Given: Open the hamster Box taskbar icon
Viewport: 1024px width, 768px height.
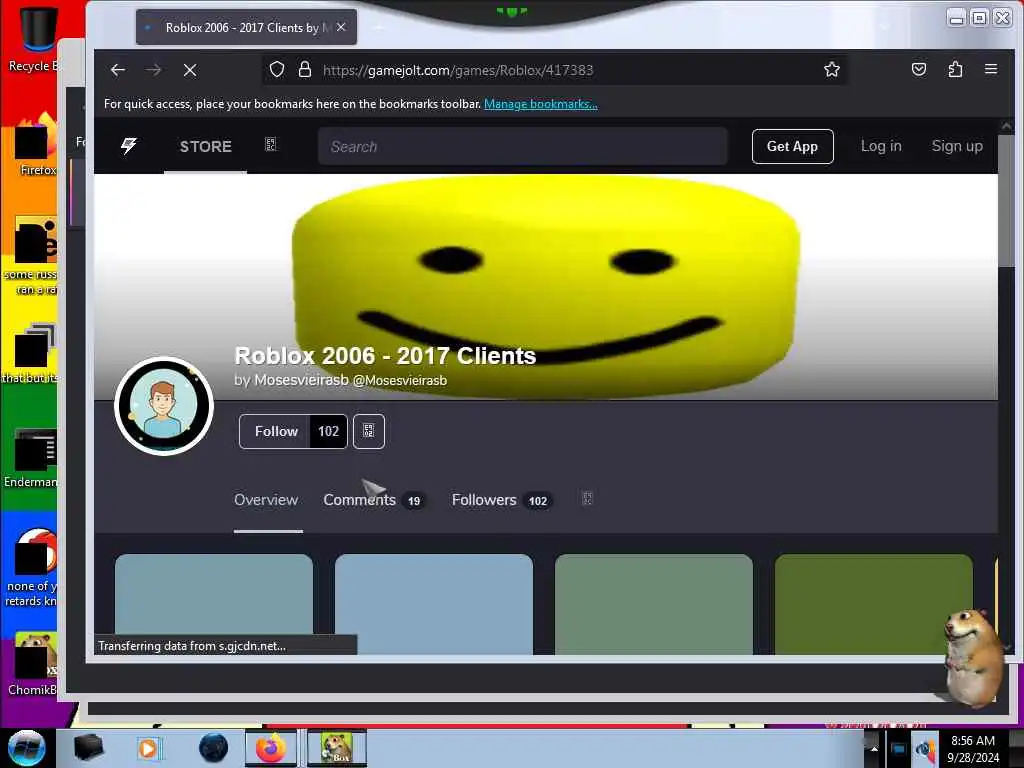Looking at the screenshot, I should tap(337, 748).
